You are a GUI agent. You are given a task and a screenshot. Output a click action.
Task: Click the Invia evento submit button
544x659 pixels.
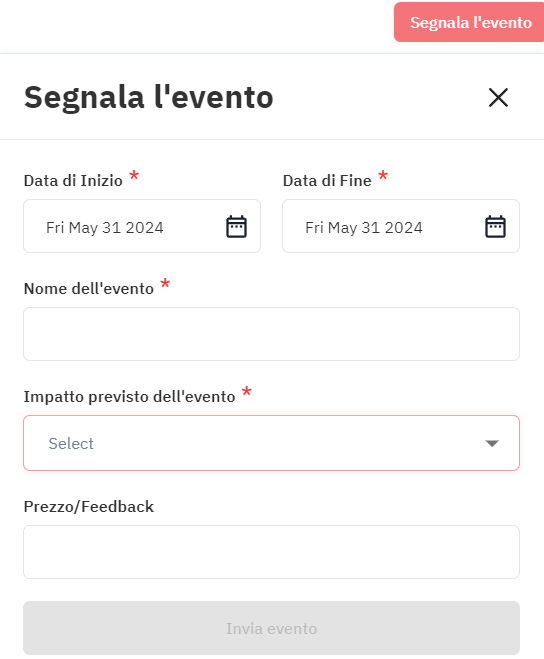tap(272, 628)
